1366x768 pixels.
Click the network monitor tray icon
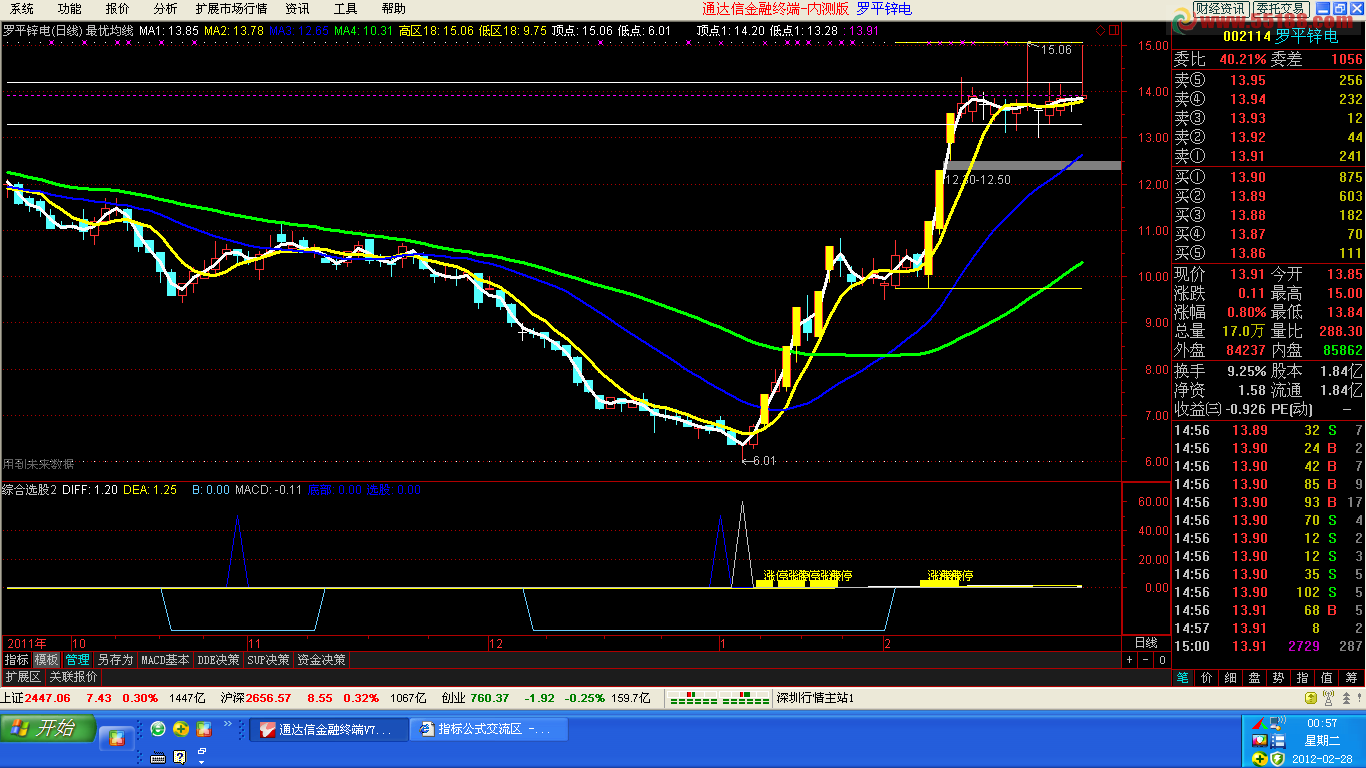tap(1277, 722)
